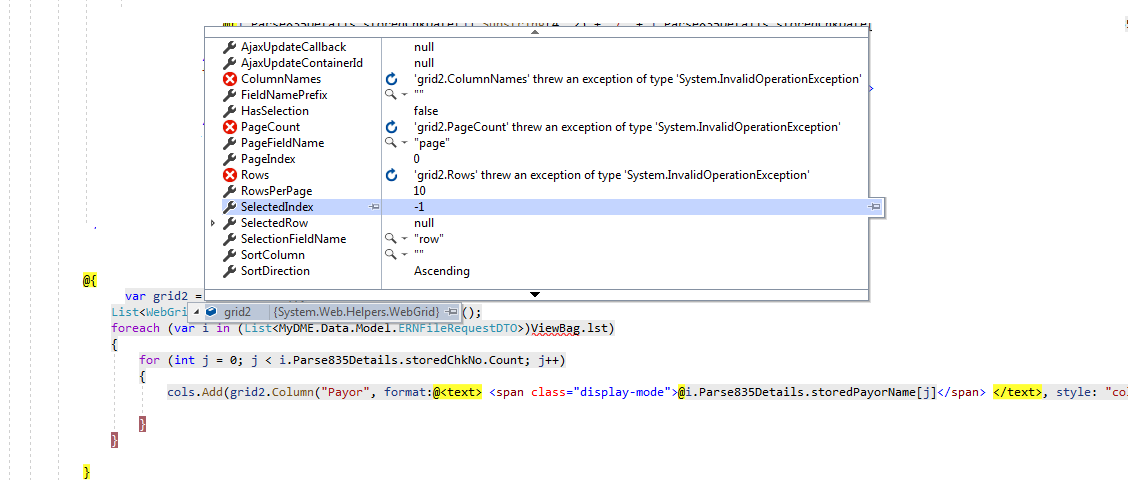This screenshot has height=480, width=1128.
Task: Click the wrench icon beside RowsPerPage
Action: (x=229, y=191)
